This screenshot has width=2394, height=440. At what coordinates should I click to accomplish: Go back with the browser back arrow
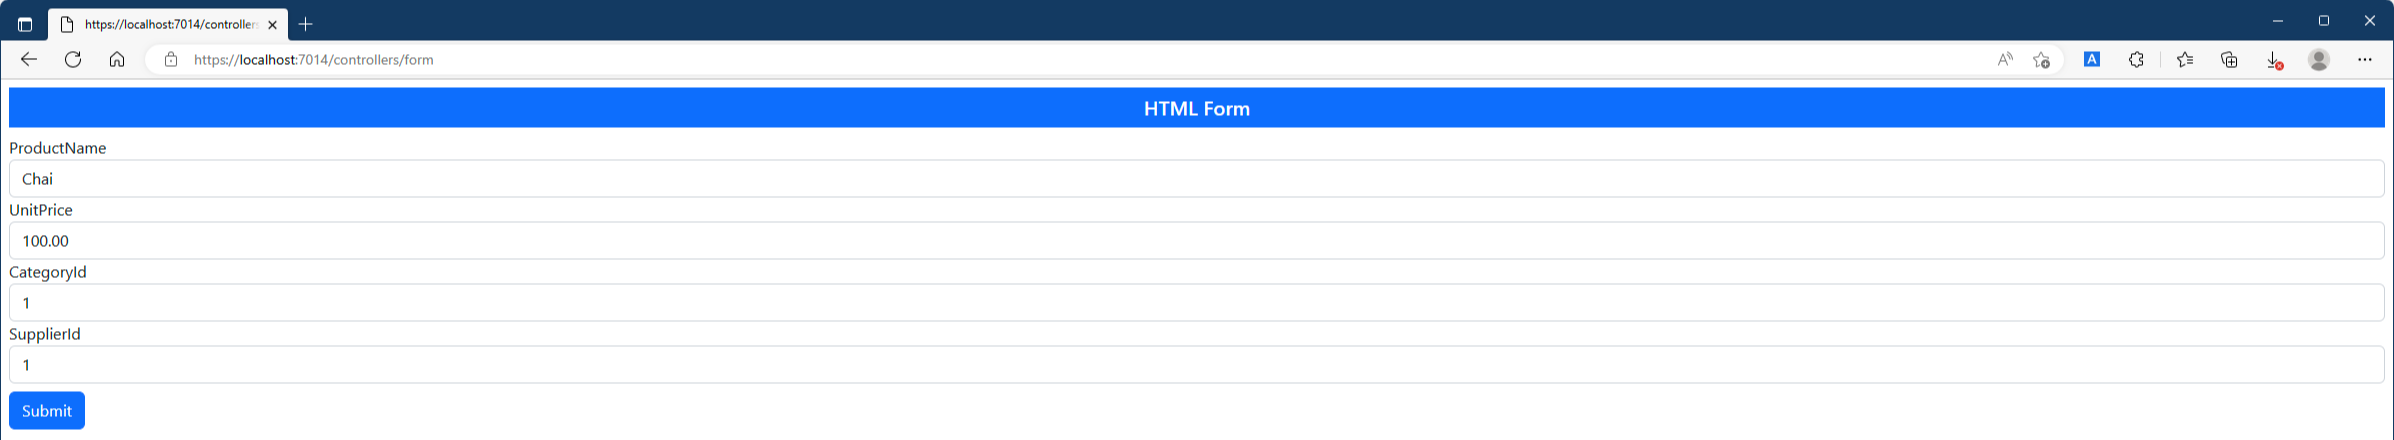point(29,60)
